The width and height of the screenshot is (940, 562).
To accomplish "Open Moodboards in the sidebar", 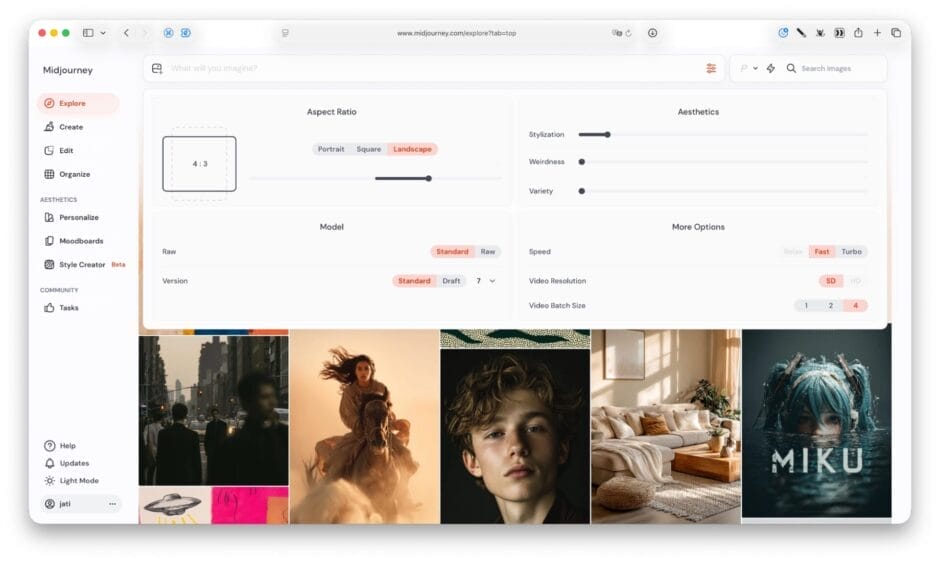I will (x=74, y=241).
